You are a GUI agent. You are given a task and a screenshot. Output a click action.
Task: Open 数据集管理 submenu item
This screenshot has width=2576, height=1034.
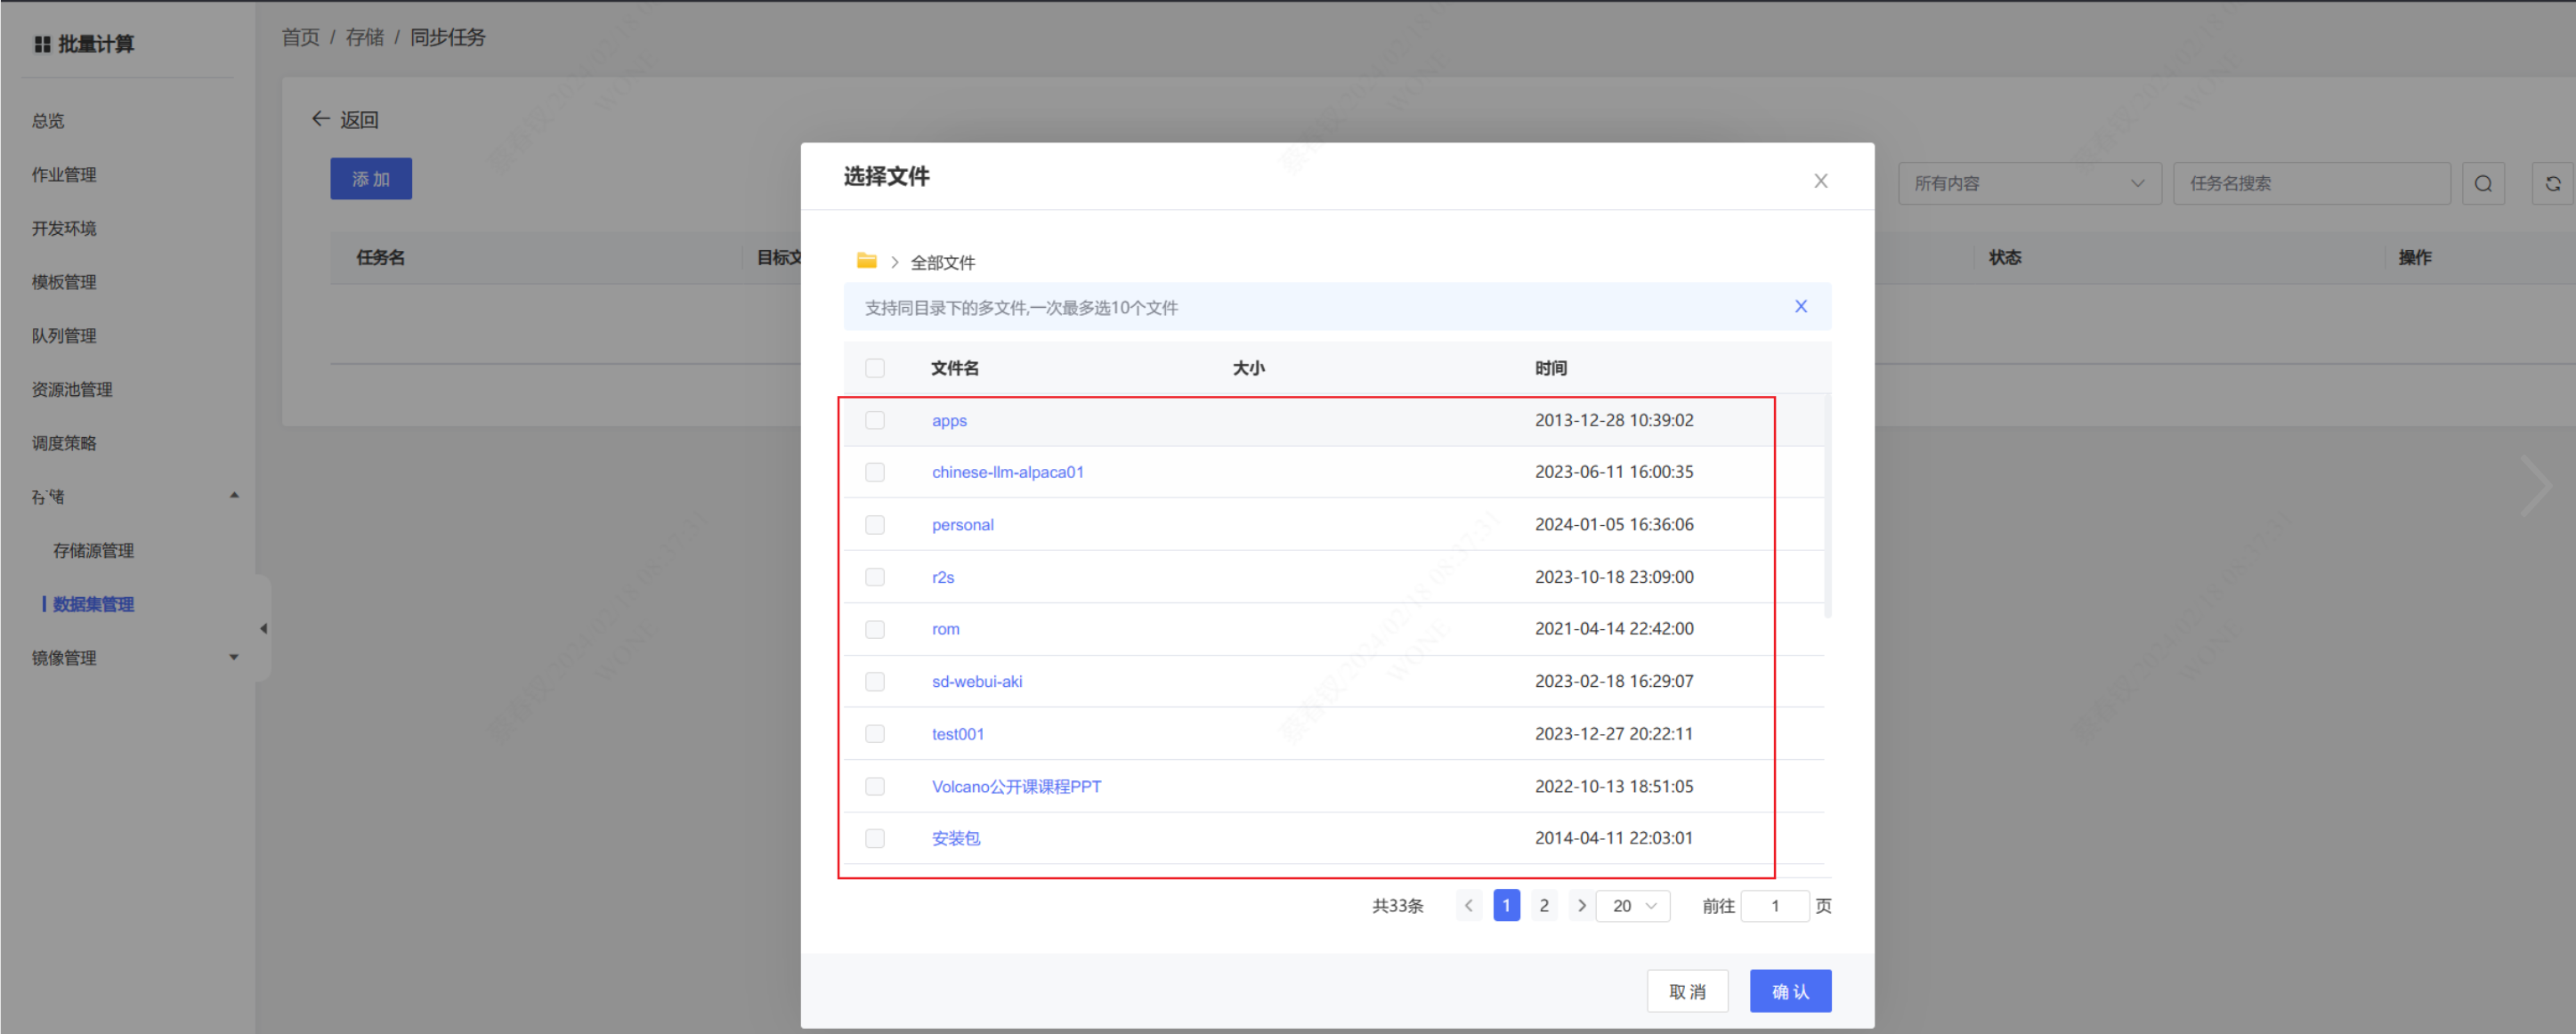click(x=93, y=604)
